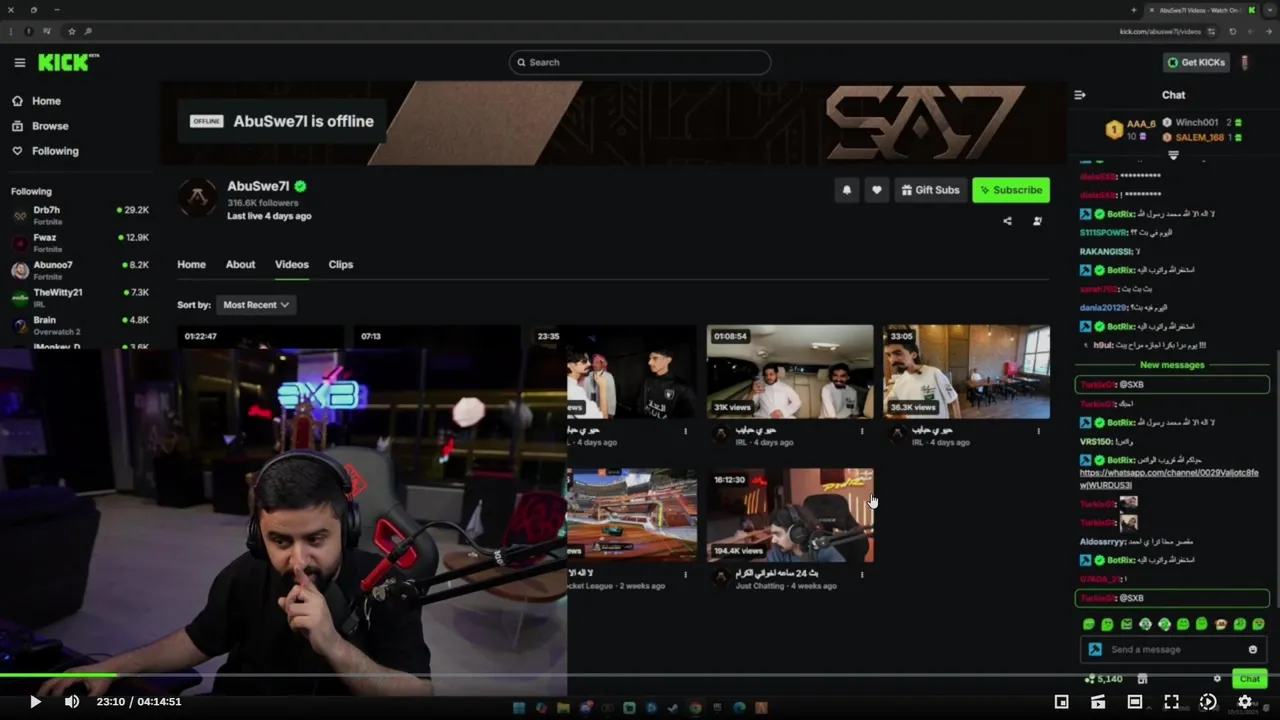Click the 5,140 channel points counter
Image resolution: width=1280 pixels, height=720 pixels.
click(x=1104, y=679)
